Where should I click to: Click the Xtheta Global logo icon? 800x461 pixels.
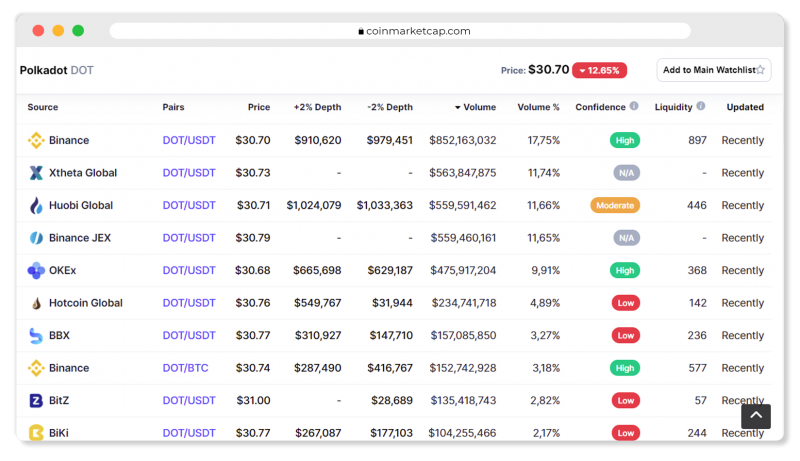(x=36, y=173)
